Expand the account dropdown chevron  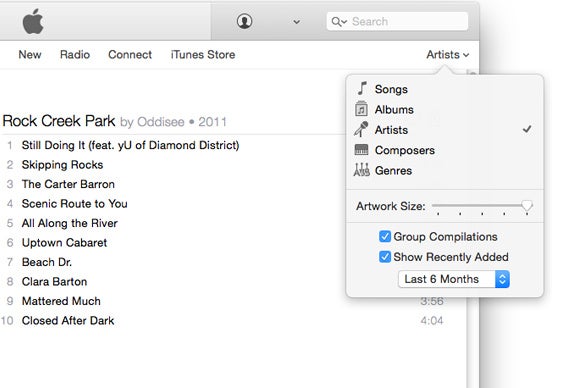click(x=296, y=22)
